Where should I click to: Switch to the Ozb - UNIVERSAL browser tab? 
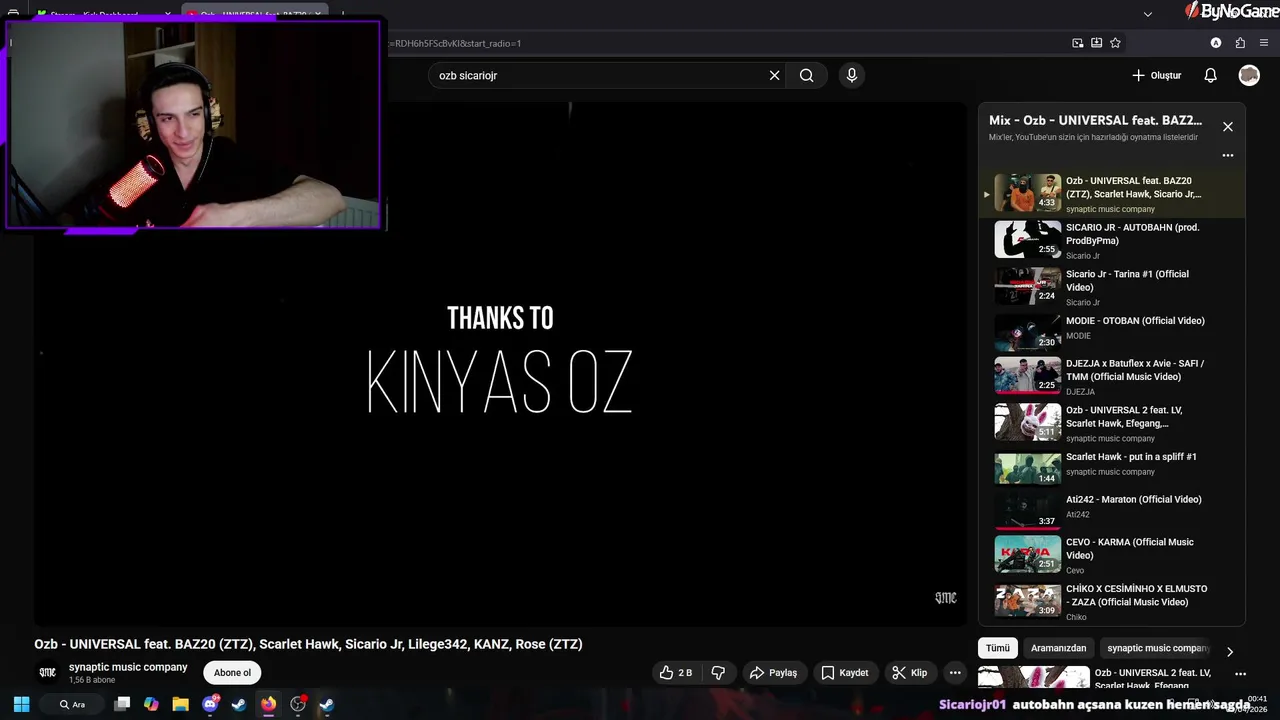(x=255, y=14)
